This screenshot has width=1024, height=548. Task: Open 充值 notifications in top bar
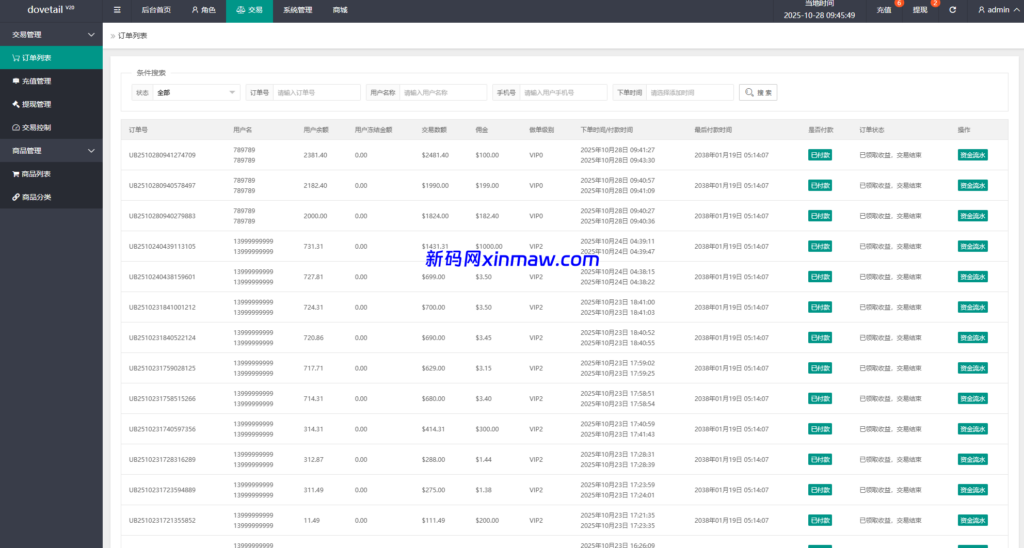[x=884, y=10]
